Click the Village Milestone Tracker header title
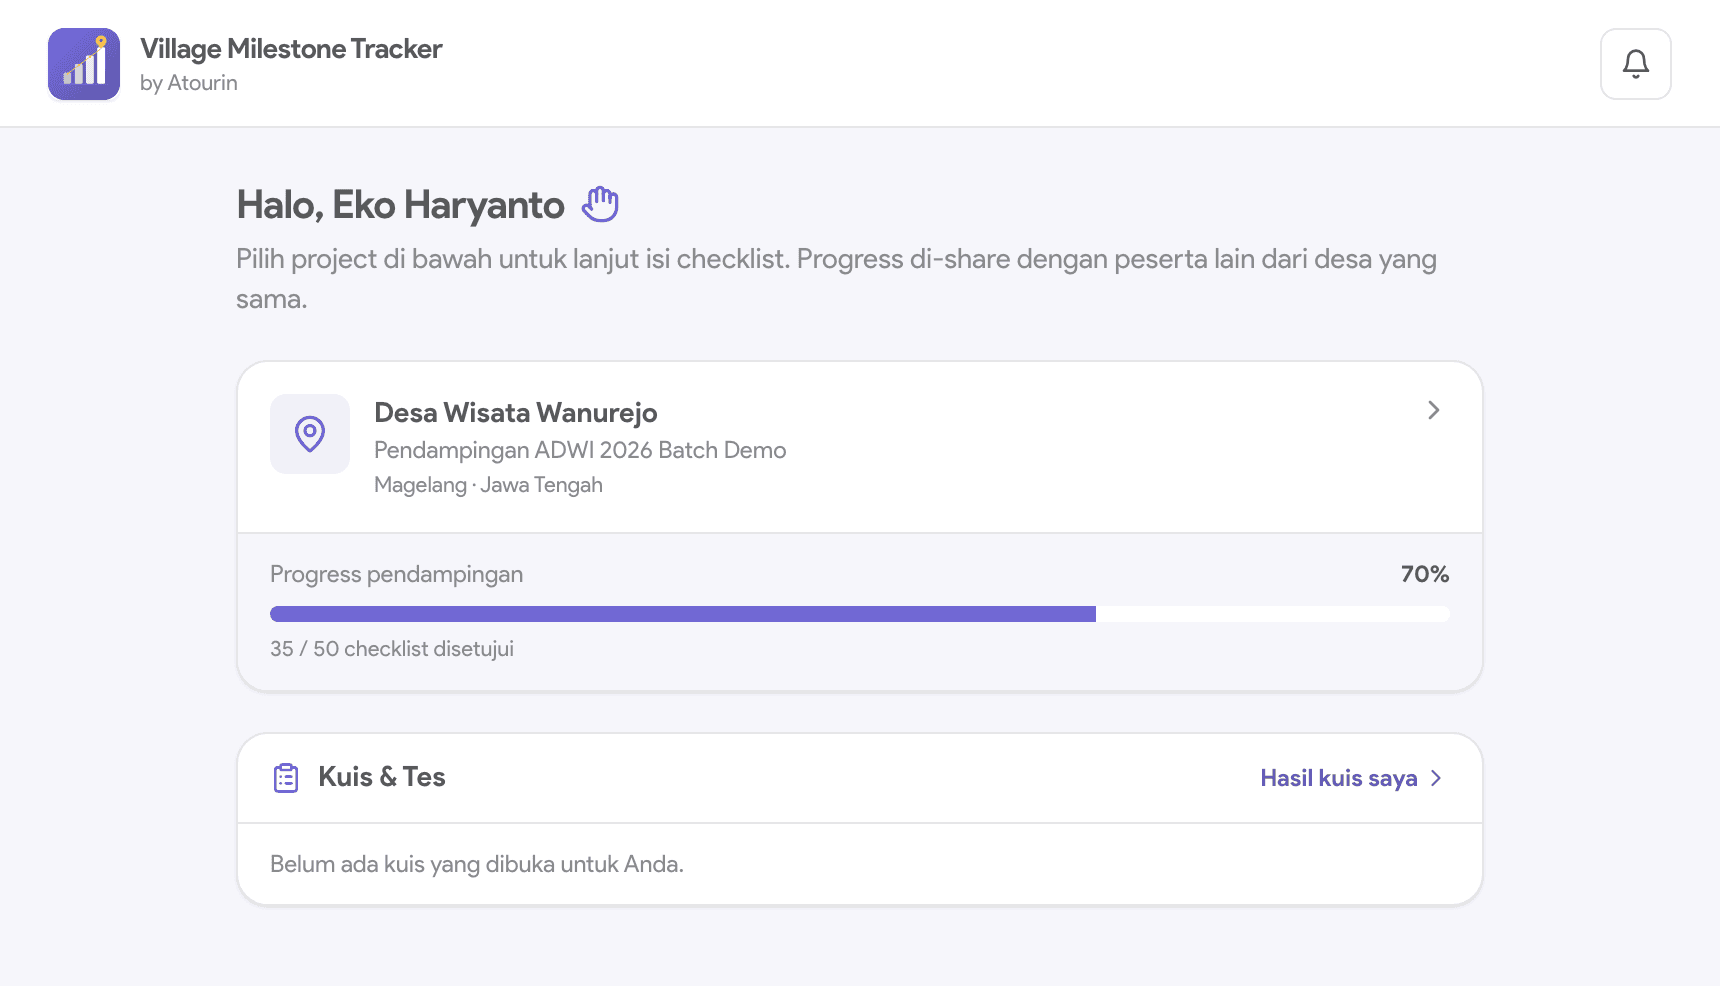 [x=291, y=48]
